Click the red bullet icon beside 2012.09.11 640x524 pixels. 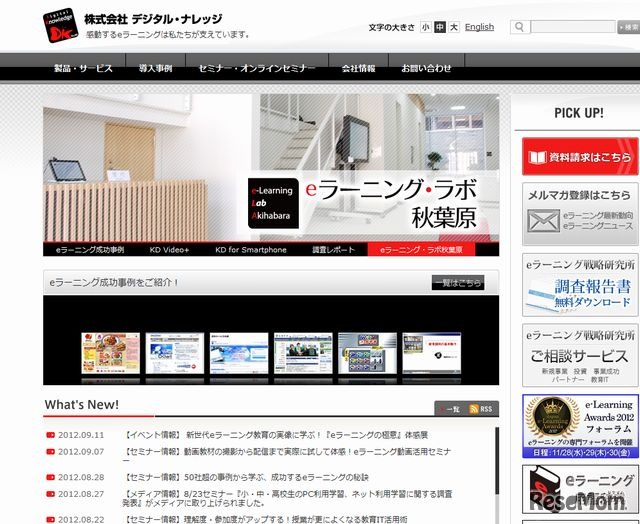[x=51, y=435]
